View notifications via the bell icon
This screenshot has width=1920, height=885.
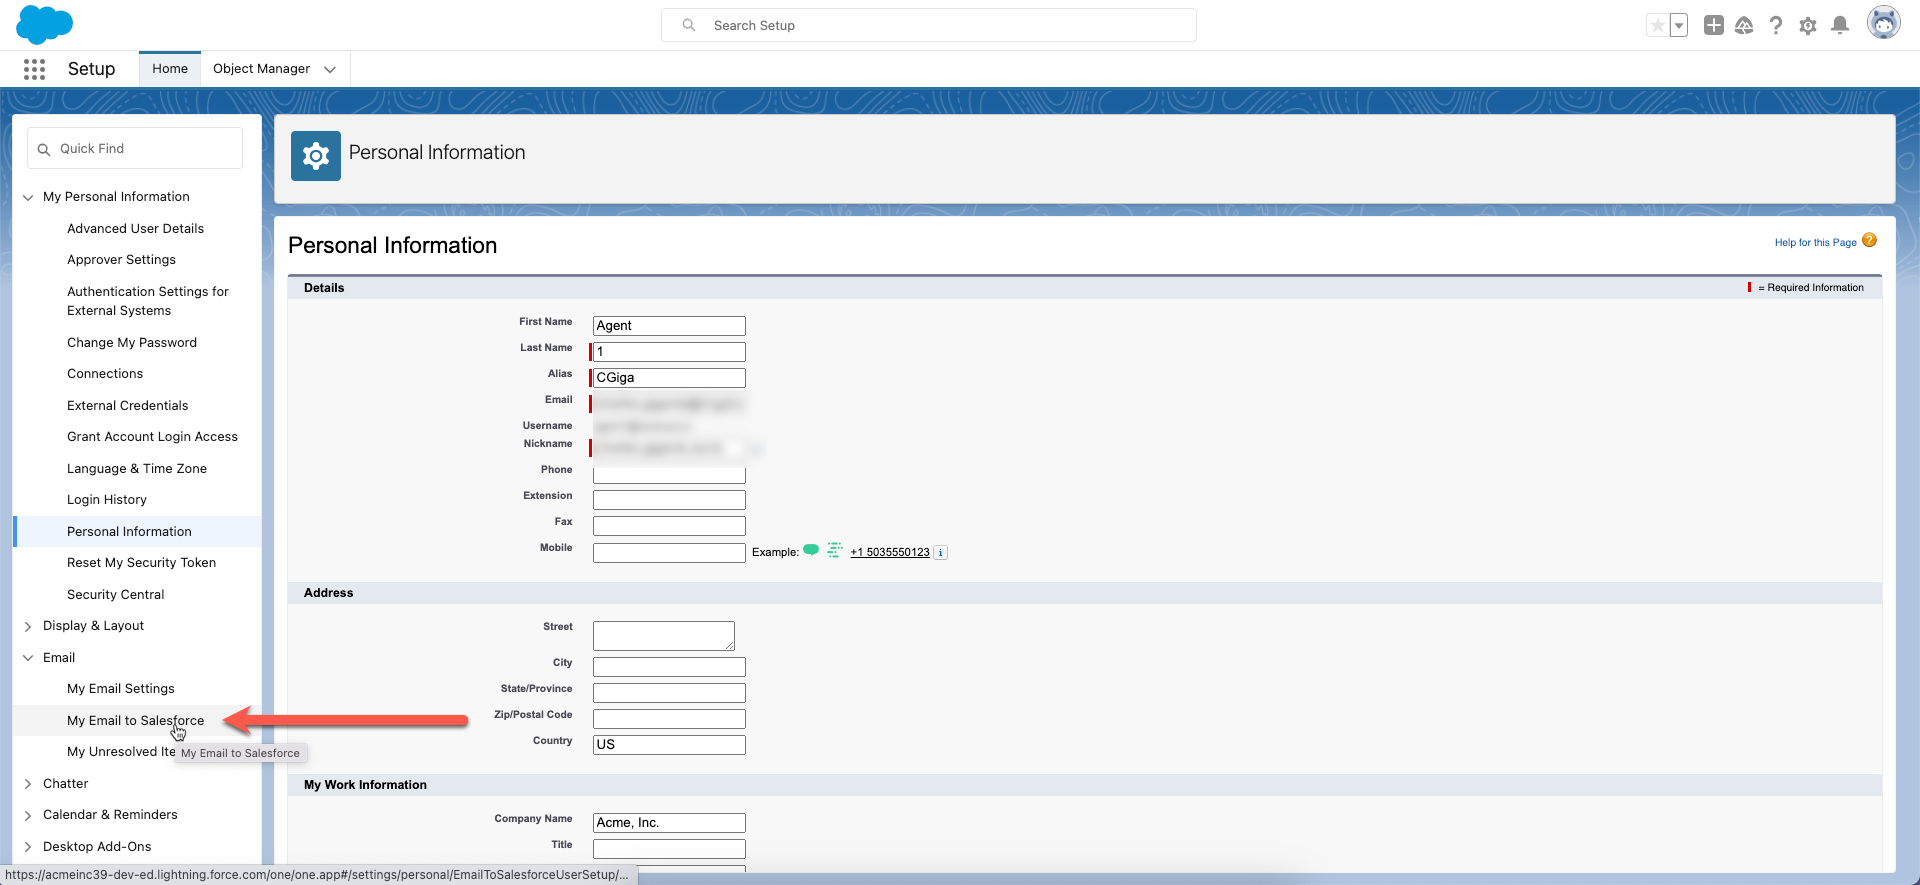1840,26
